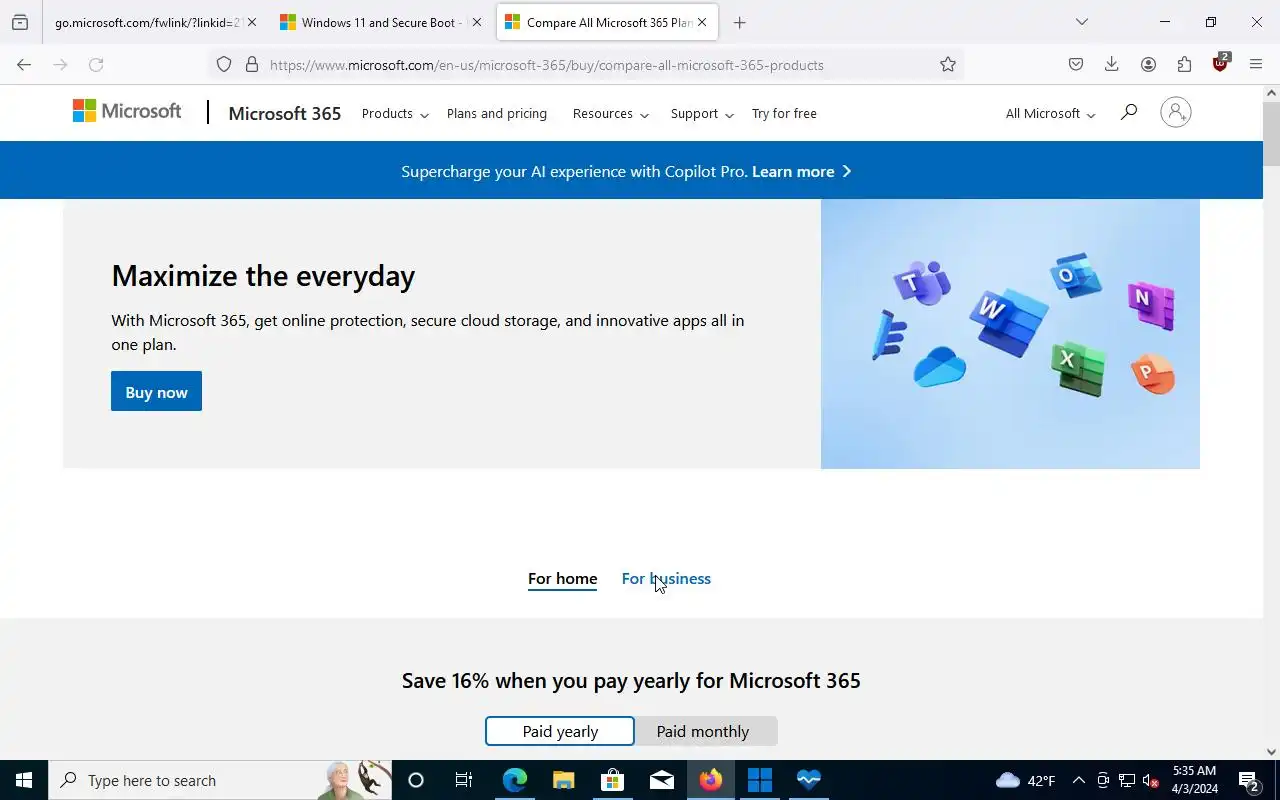The image size is (1280, 800).
Task: Open extensions puzzle icon
Action: click(1184, 65)
